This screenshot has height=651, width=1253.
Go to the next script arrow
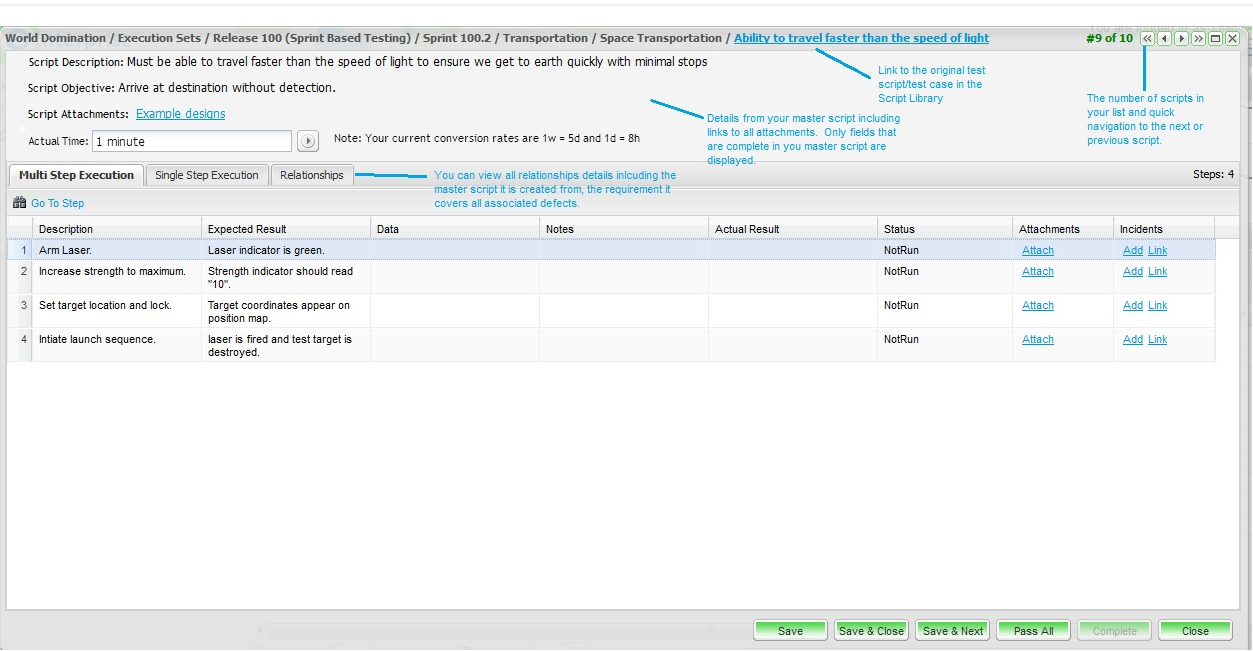click(x=1181, y=39)
